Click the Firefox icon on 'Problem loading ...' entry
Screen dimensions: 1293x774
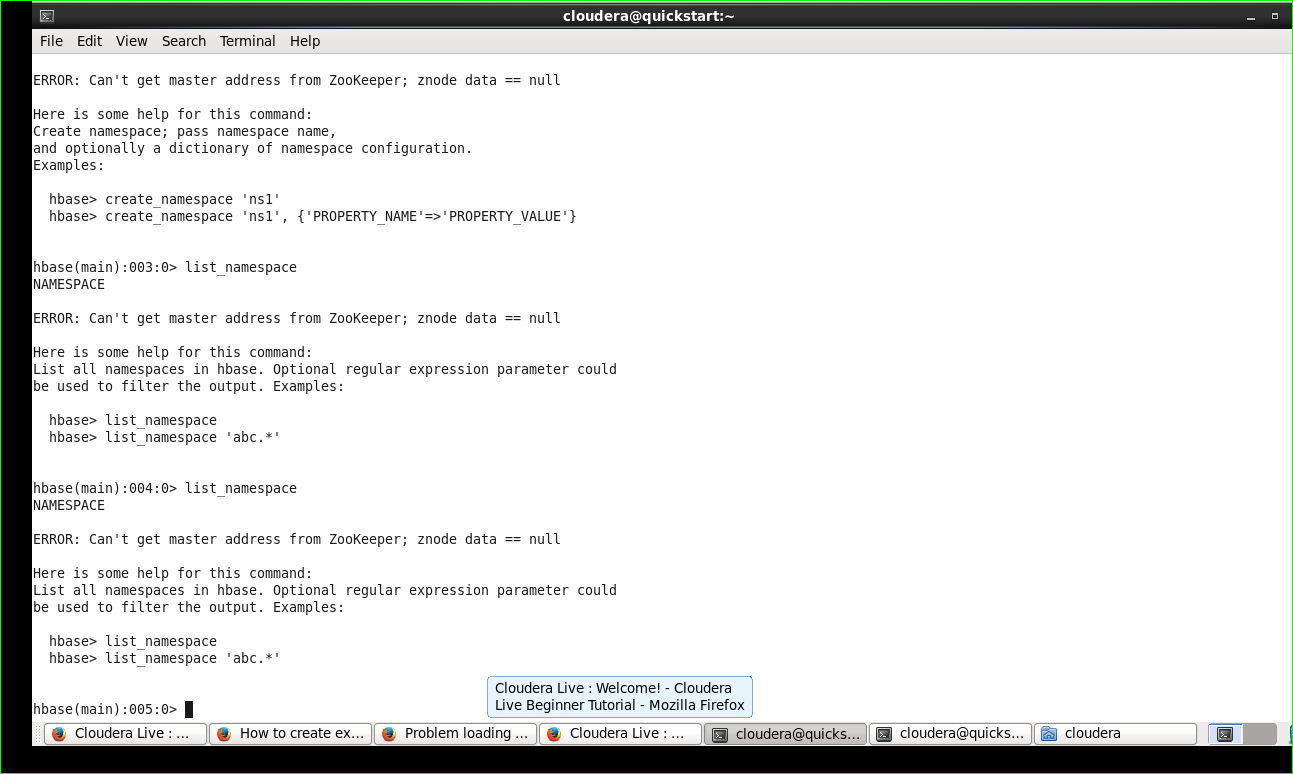(388, 733)
